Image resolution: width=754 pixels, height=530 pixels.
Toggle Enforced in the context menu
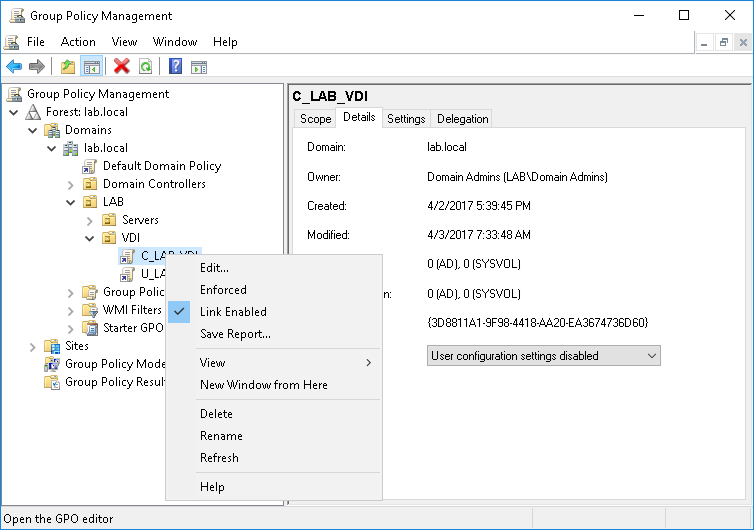tap(223, 290)
